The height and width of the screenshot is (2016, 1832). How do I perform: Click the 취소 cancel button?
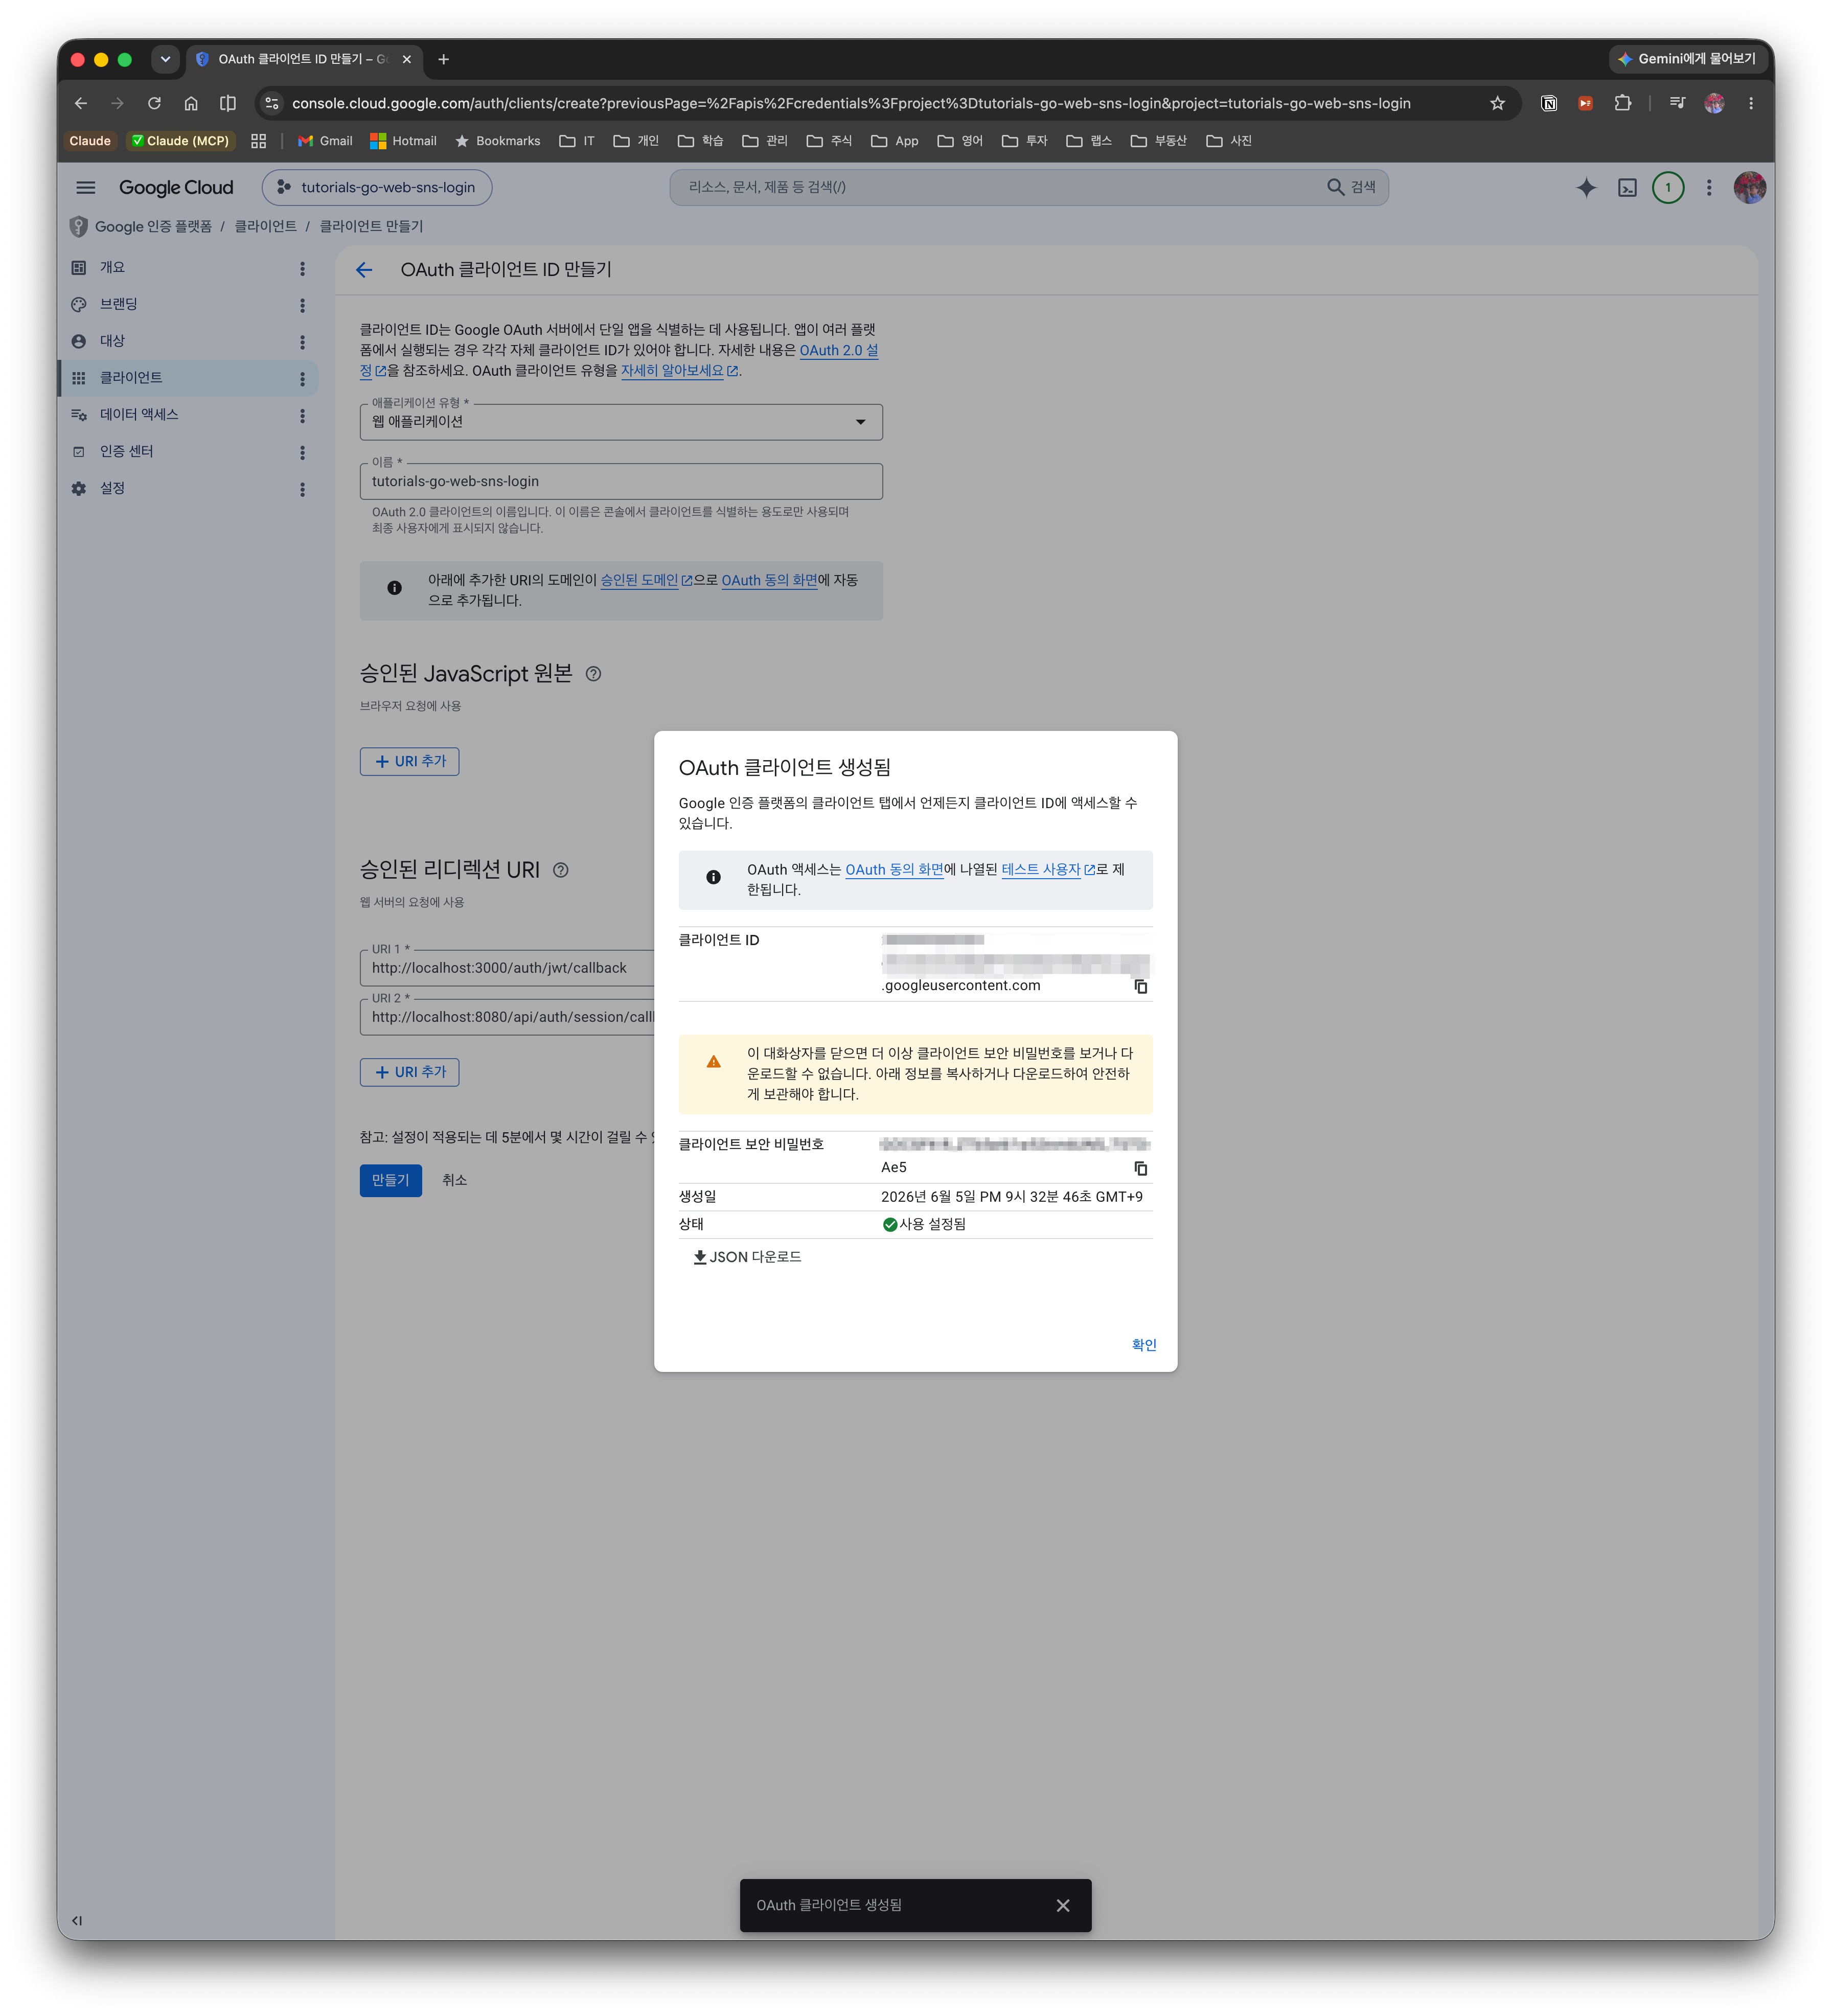tap(455, 1181)
